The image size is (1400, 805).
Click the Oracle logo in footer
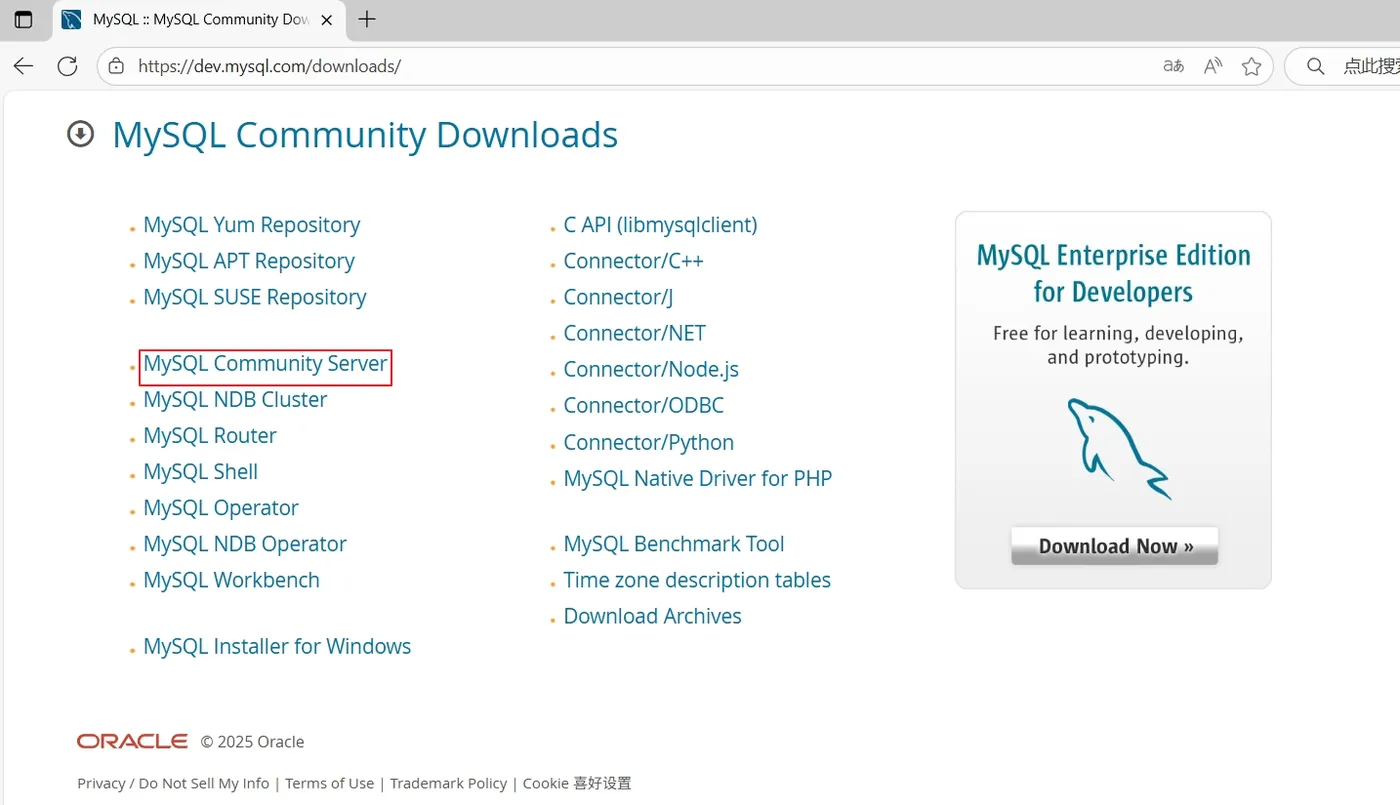pos(132,741)
